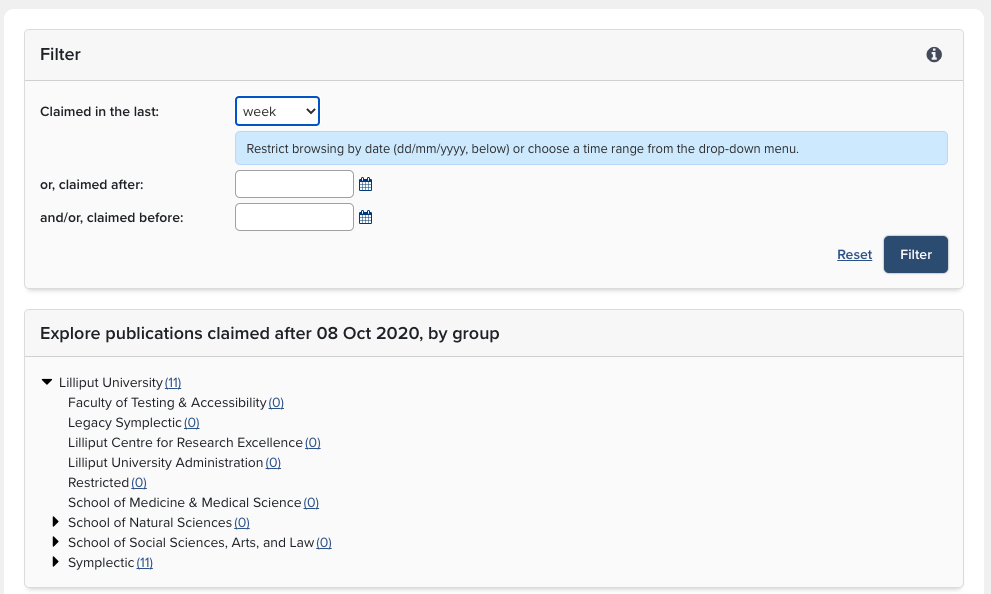Open the 'Claimed in the last' dropdown
Screen dimensions: 991x594
[x=277, y=111]
